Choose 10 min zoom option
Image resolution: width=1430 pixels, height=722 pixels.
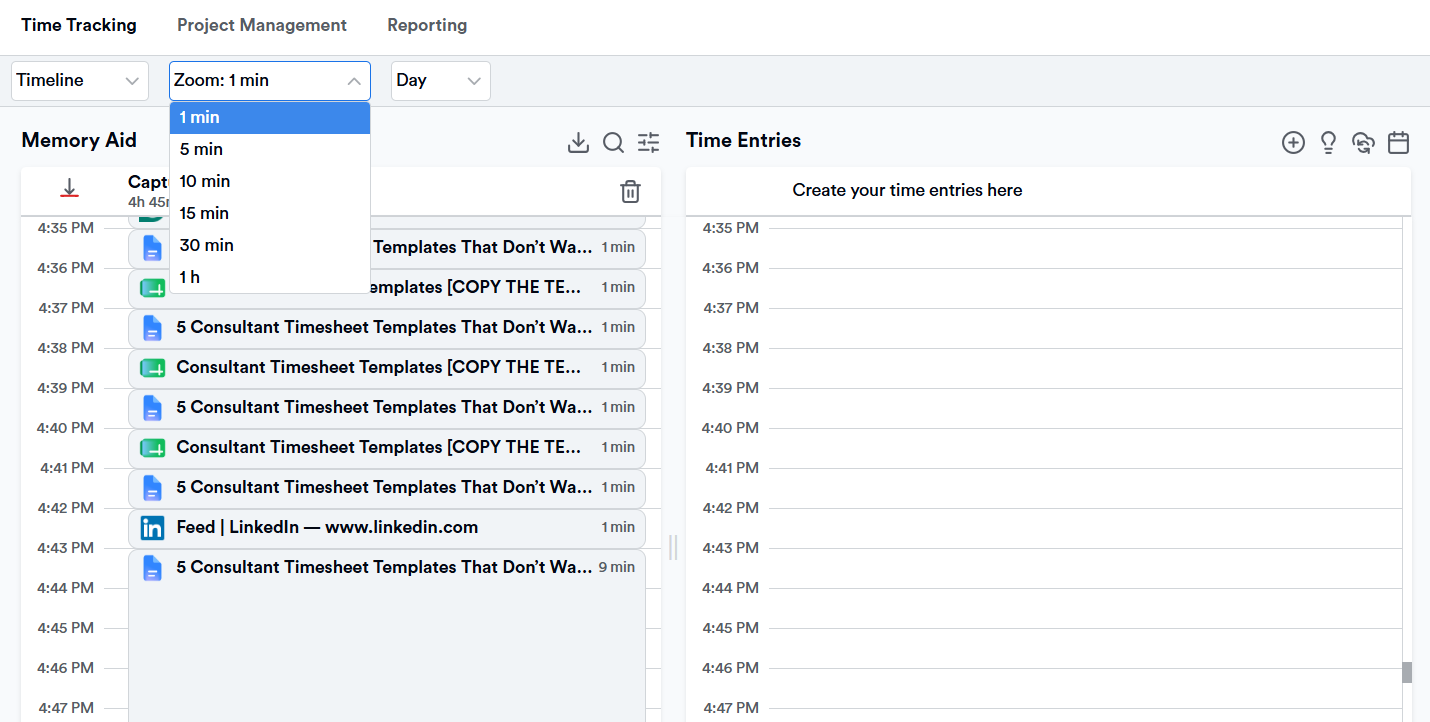[270, 181]
